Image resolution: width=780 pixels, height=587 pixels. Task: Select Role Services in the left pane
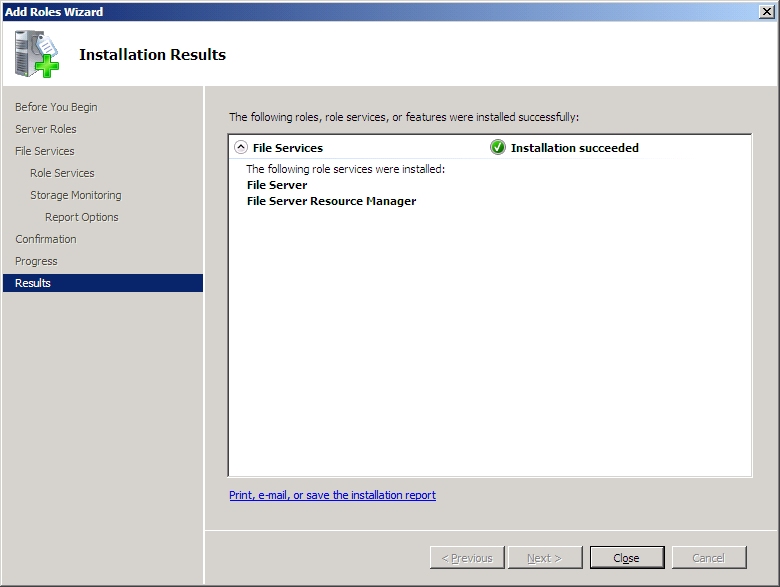point(62,173)
